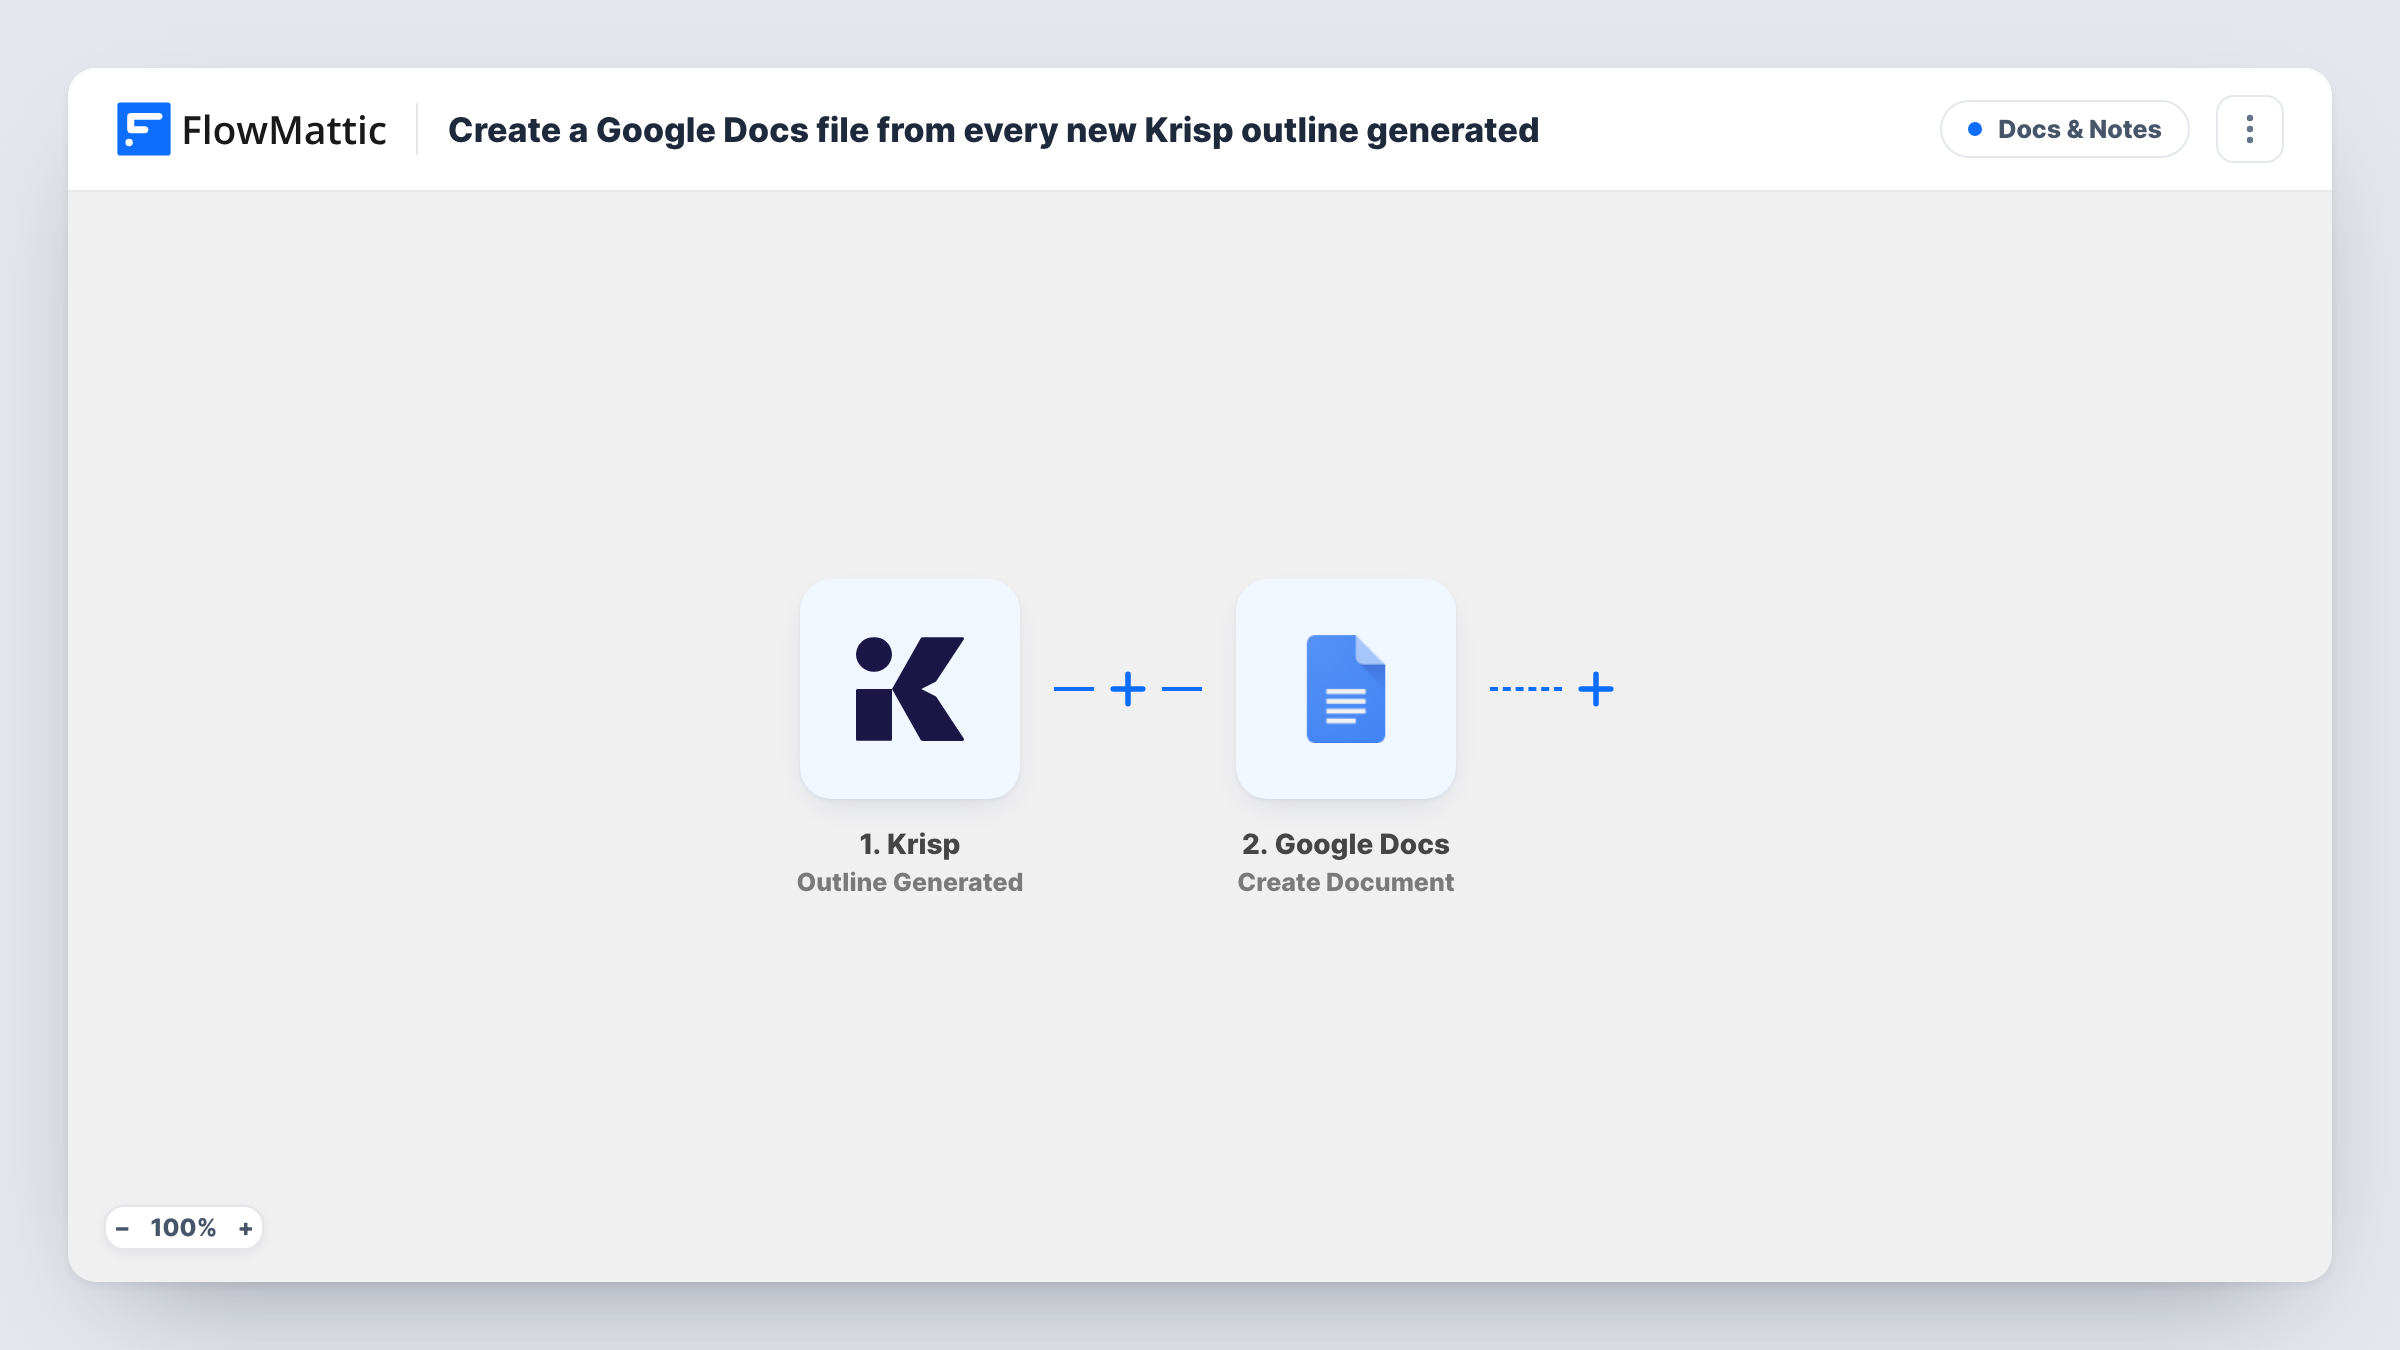The height and width of the screenshot is (1350, 2400).
Task: Click the FlowMattic brand name text
Action: point(284,130)
